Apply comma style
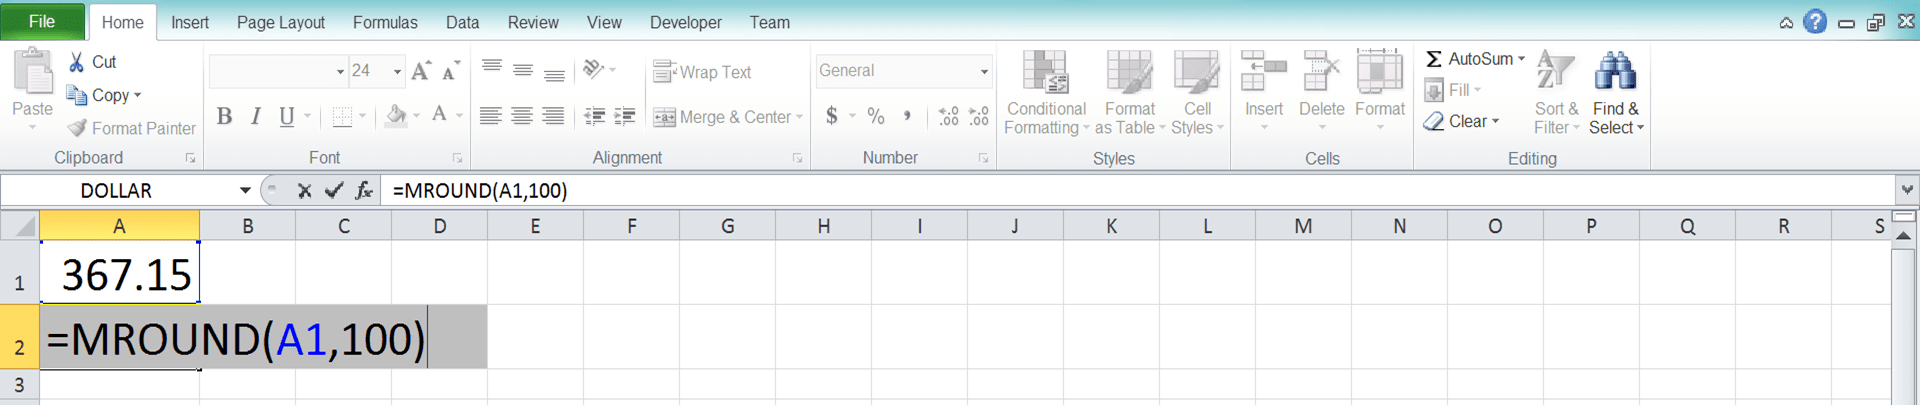The height and width of the screenshot is (405, 1920). click(x=907, y=116)
